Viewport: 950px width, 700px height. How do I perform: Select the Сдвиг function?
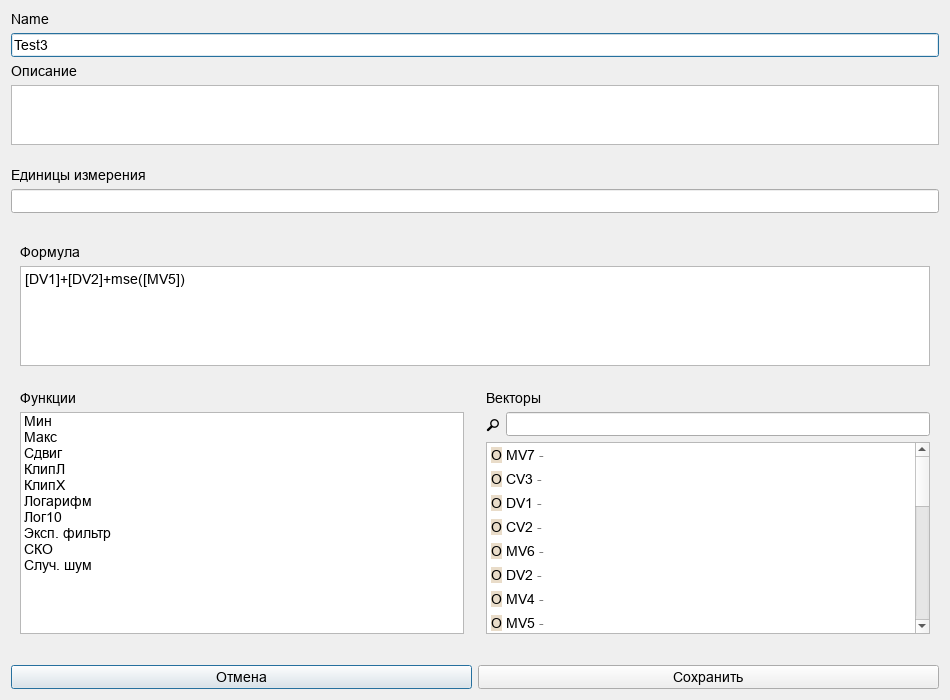point(43,453)
